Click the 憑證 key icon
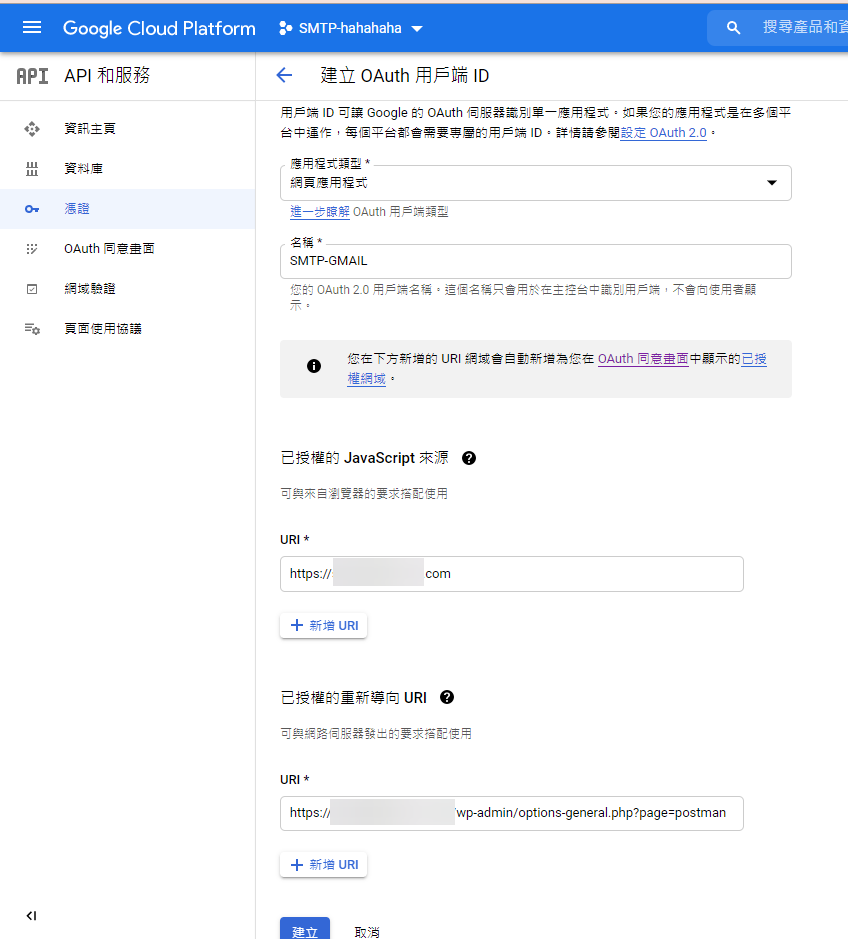Screen dimensions: 848x939 click(x=32, y=209)
